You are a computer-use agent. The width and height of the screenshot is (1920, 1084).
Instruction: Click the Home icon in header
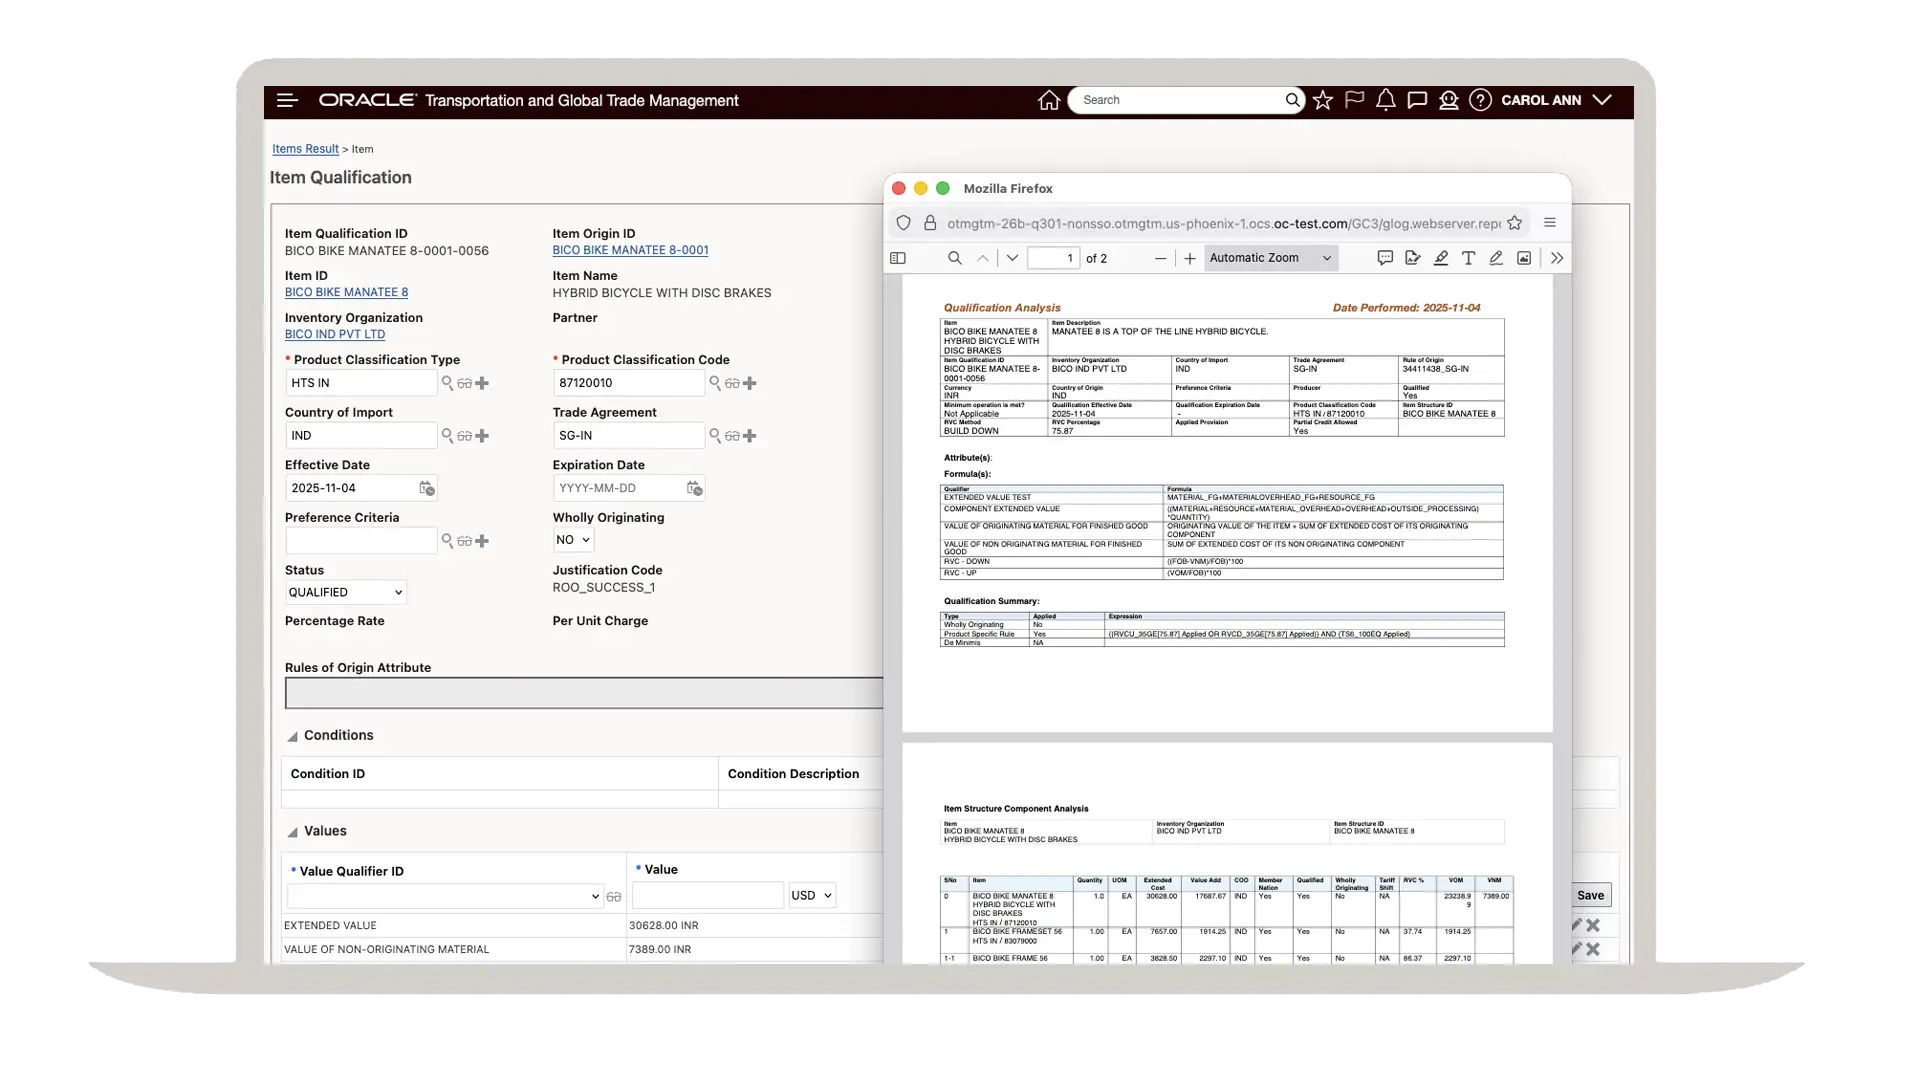click(1048, 100)
